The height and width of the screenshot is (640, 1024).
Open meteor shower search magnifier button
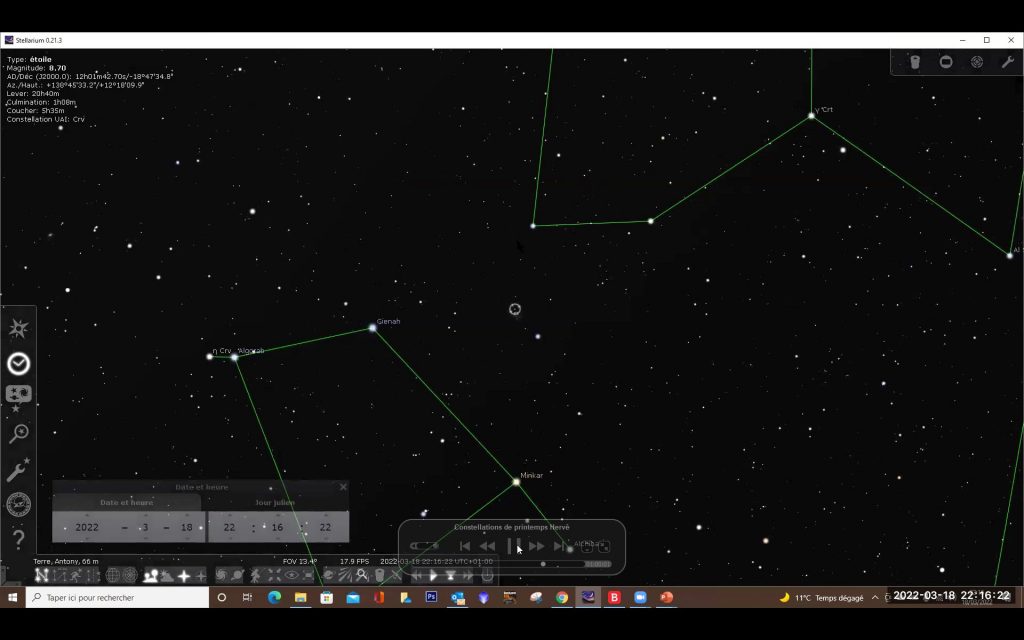pyautogui.click(x=361, y=575)
